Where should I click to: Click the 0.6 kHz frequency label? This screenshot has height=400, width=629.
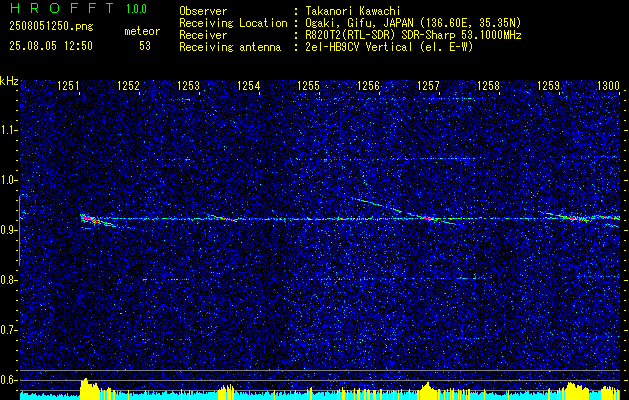click(8, 380)
